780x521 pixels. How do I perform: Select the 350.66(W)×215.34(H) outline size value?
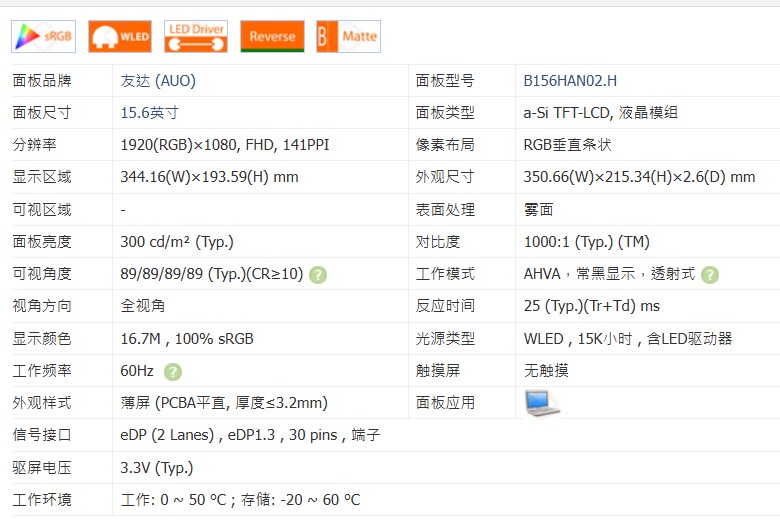coord(639,178)
